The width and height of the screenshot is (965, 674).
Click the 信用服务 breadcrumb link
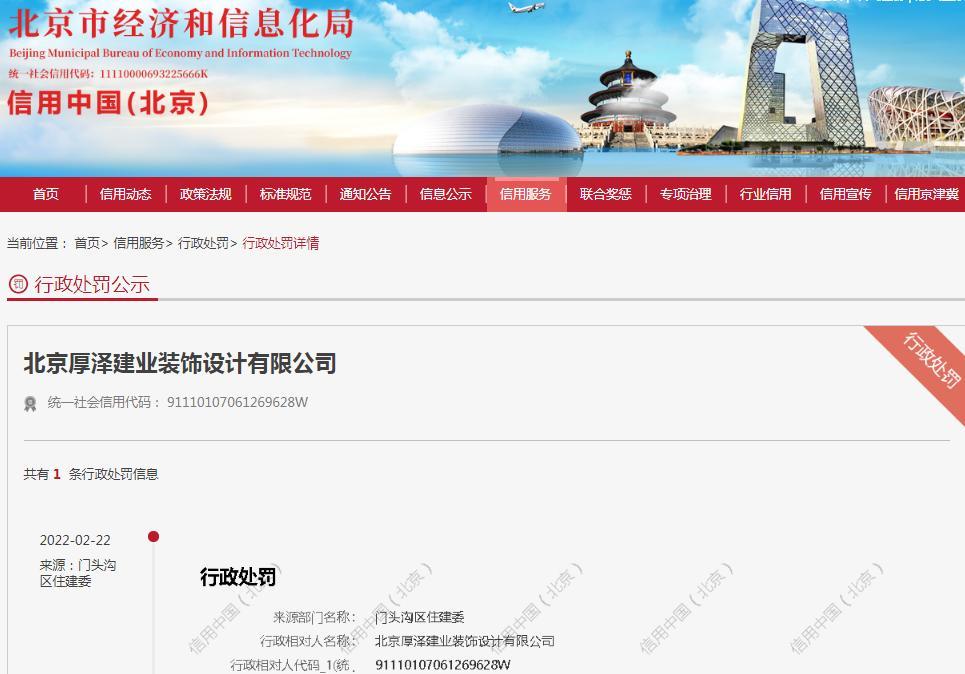tap(138, 243)
